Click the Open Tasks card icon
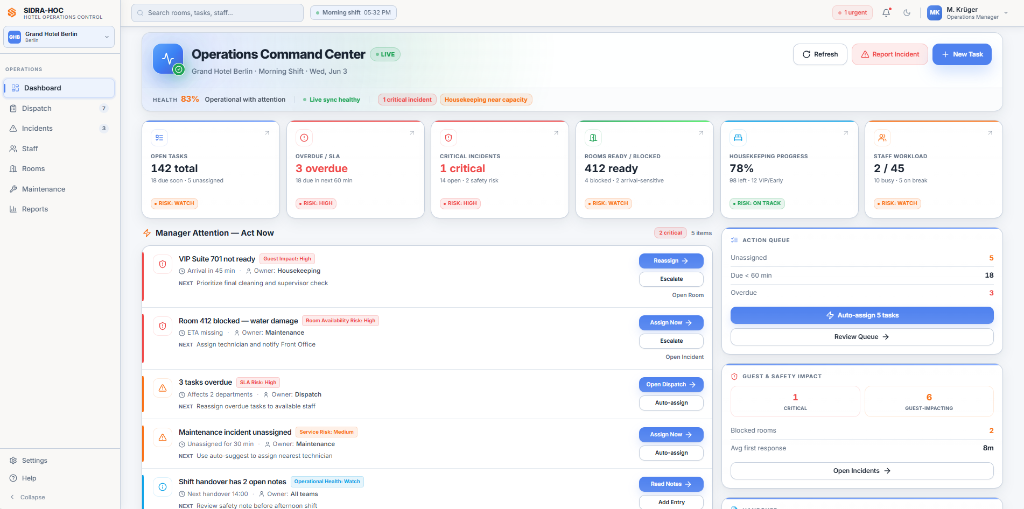This screenshot has height=509, width=1024. pos(159,137)
